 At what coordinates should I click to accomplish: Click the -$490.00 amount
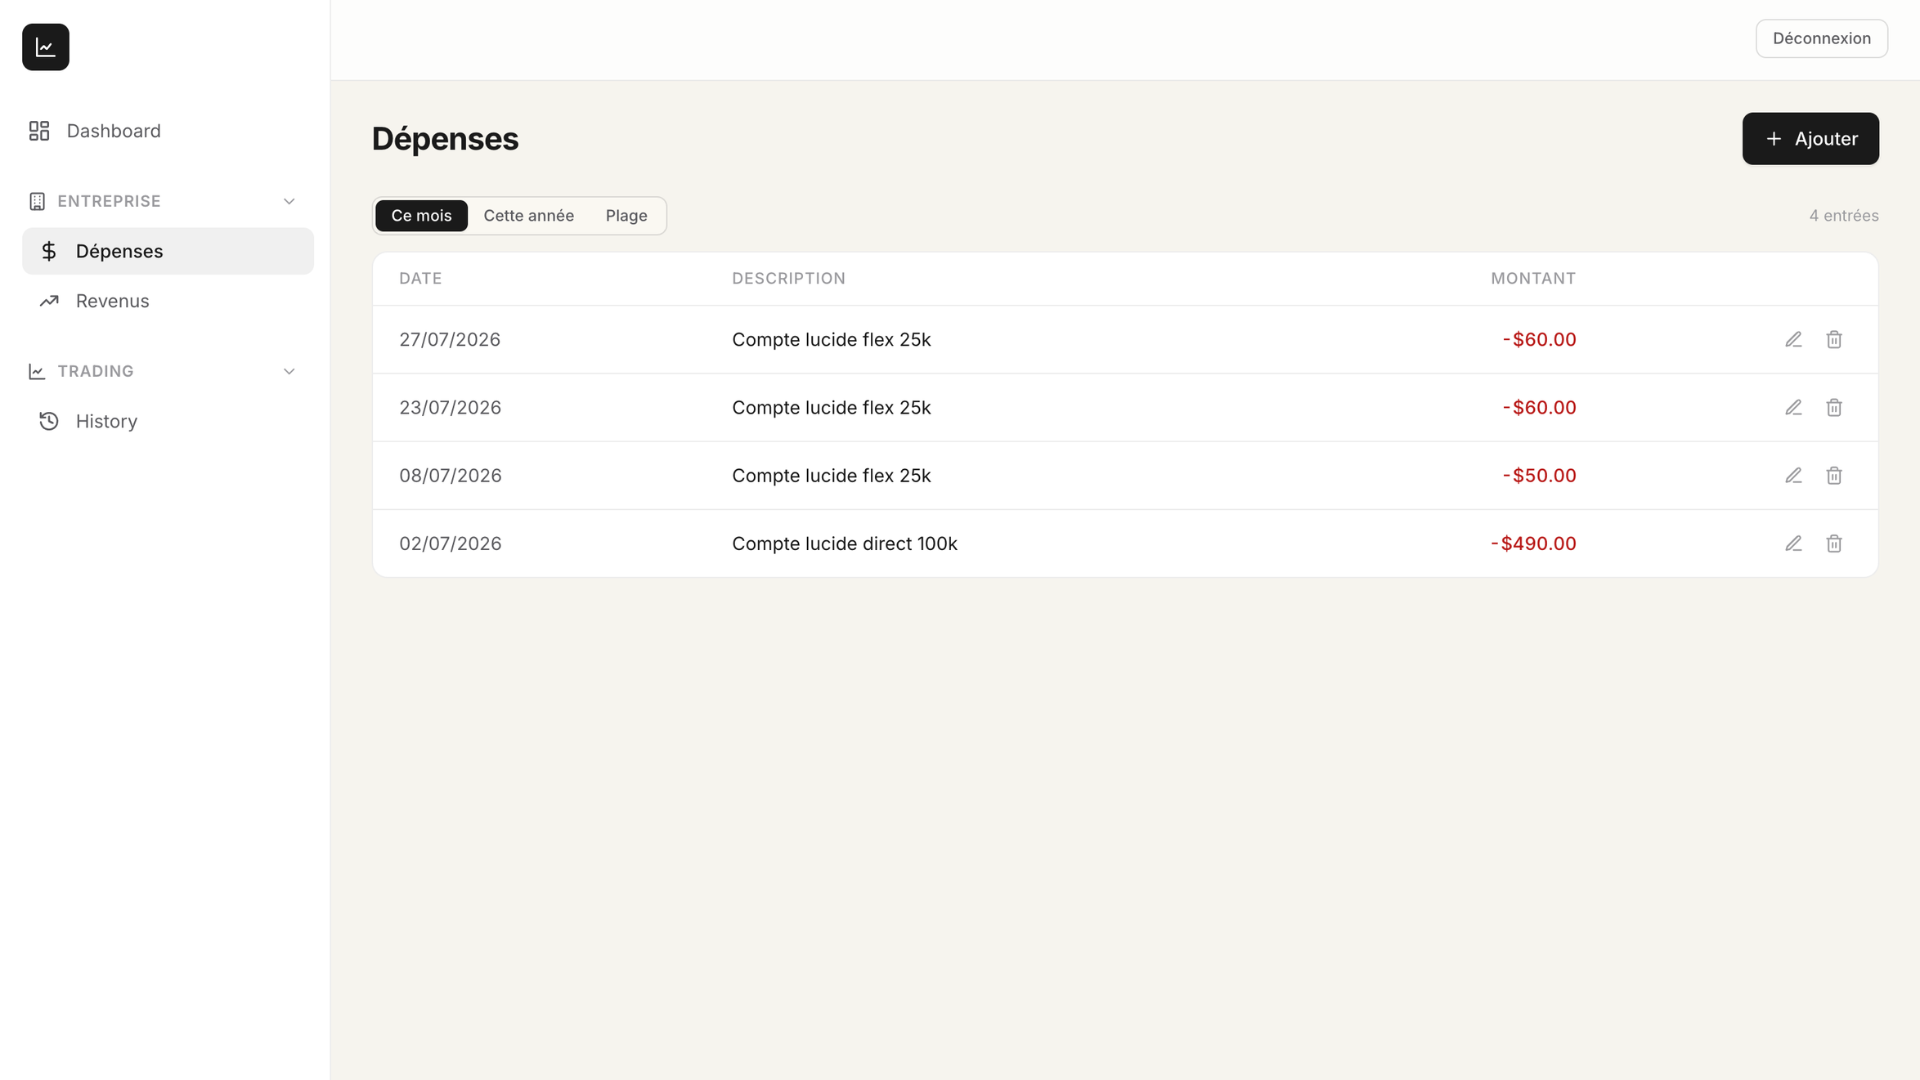[x=1533, y=544]
